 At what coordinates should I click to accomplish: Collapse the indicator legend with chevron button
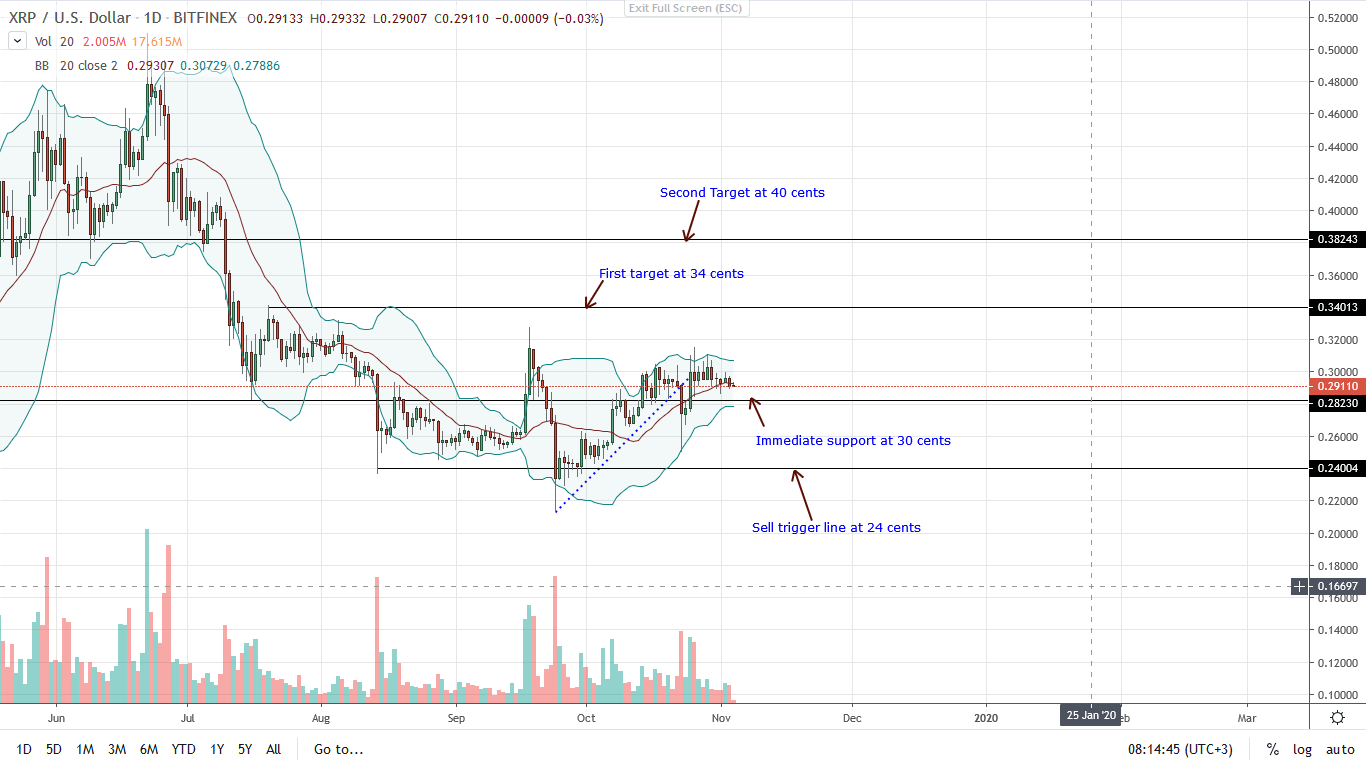(17, 42)
